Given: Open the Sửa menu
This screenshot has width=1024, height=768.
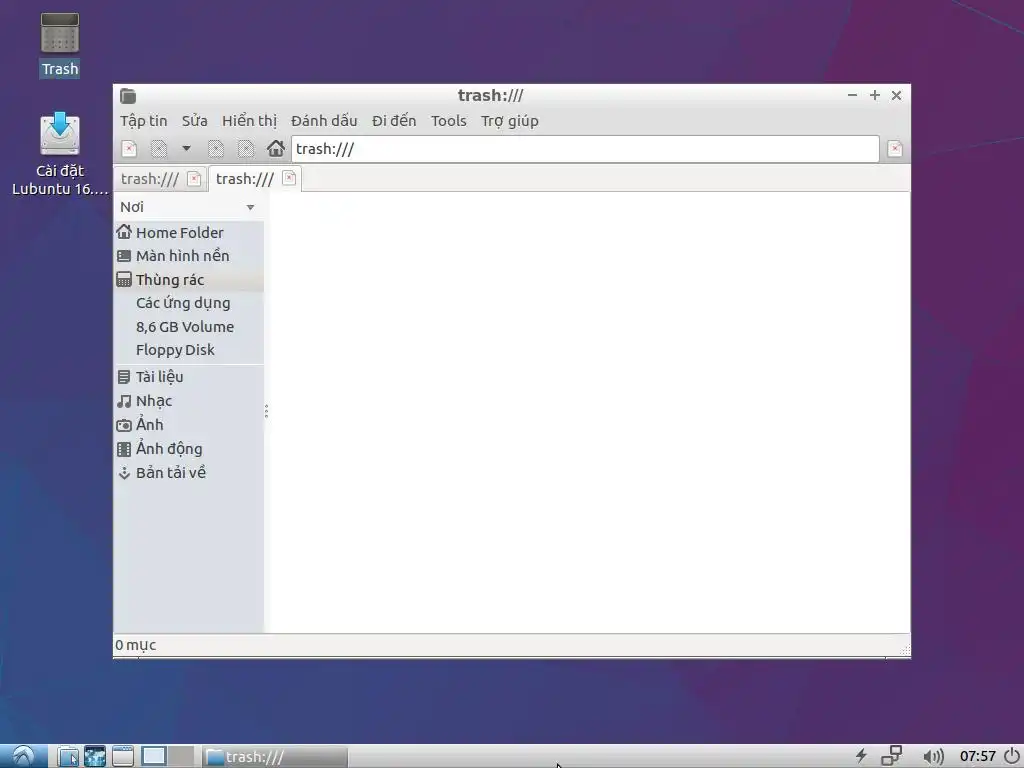Looking at the screenshot, I should coord(195,121).
